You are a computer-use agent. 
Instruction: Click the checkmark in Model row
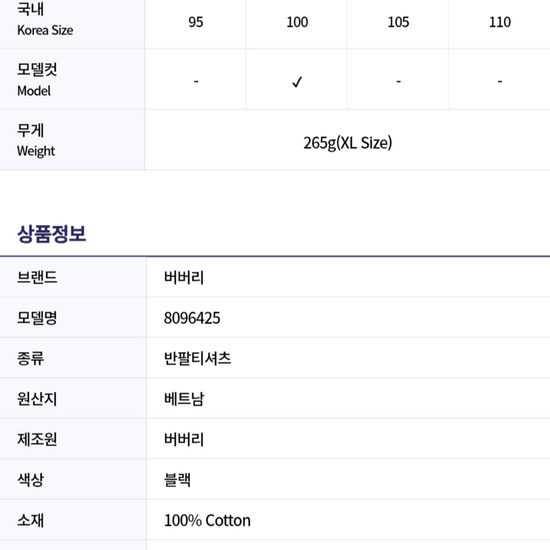pos(297,82)
